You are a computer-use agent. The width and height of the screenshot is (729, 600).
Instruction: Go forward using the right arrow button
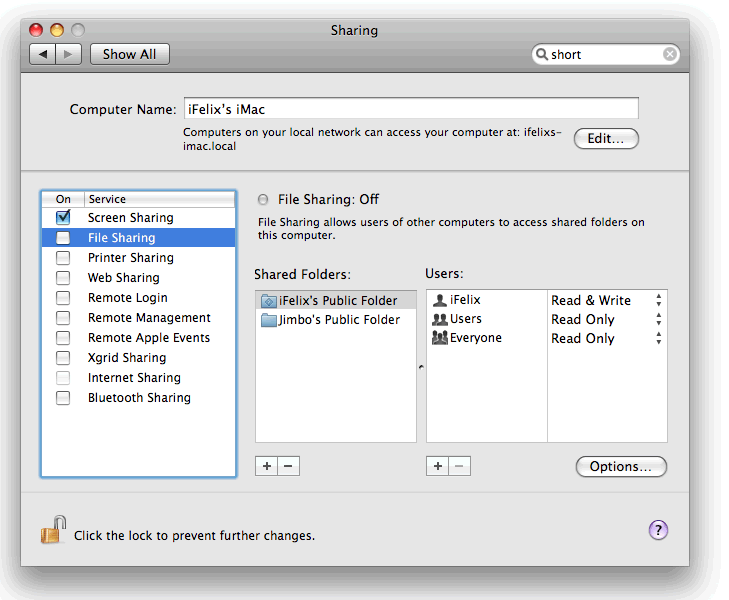click(68, 55)
